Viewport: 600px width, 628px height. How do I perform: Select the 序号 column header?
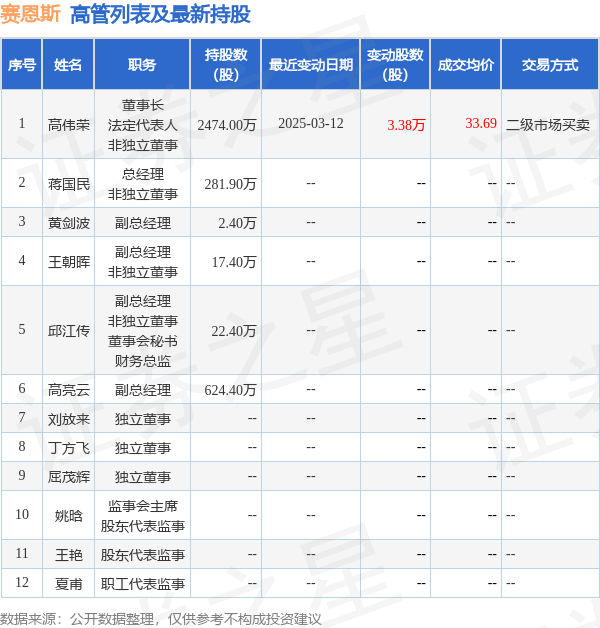pos(22,64)
